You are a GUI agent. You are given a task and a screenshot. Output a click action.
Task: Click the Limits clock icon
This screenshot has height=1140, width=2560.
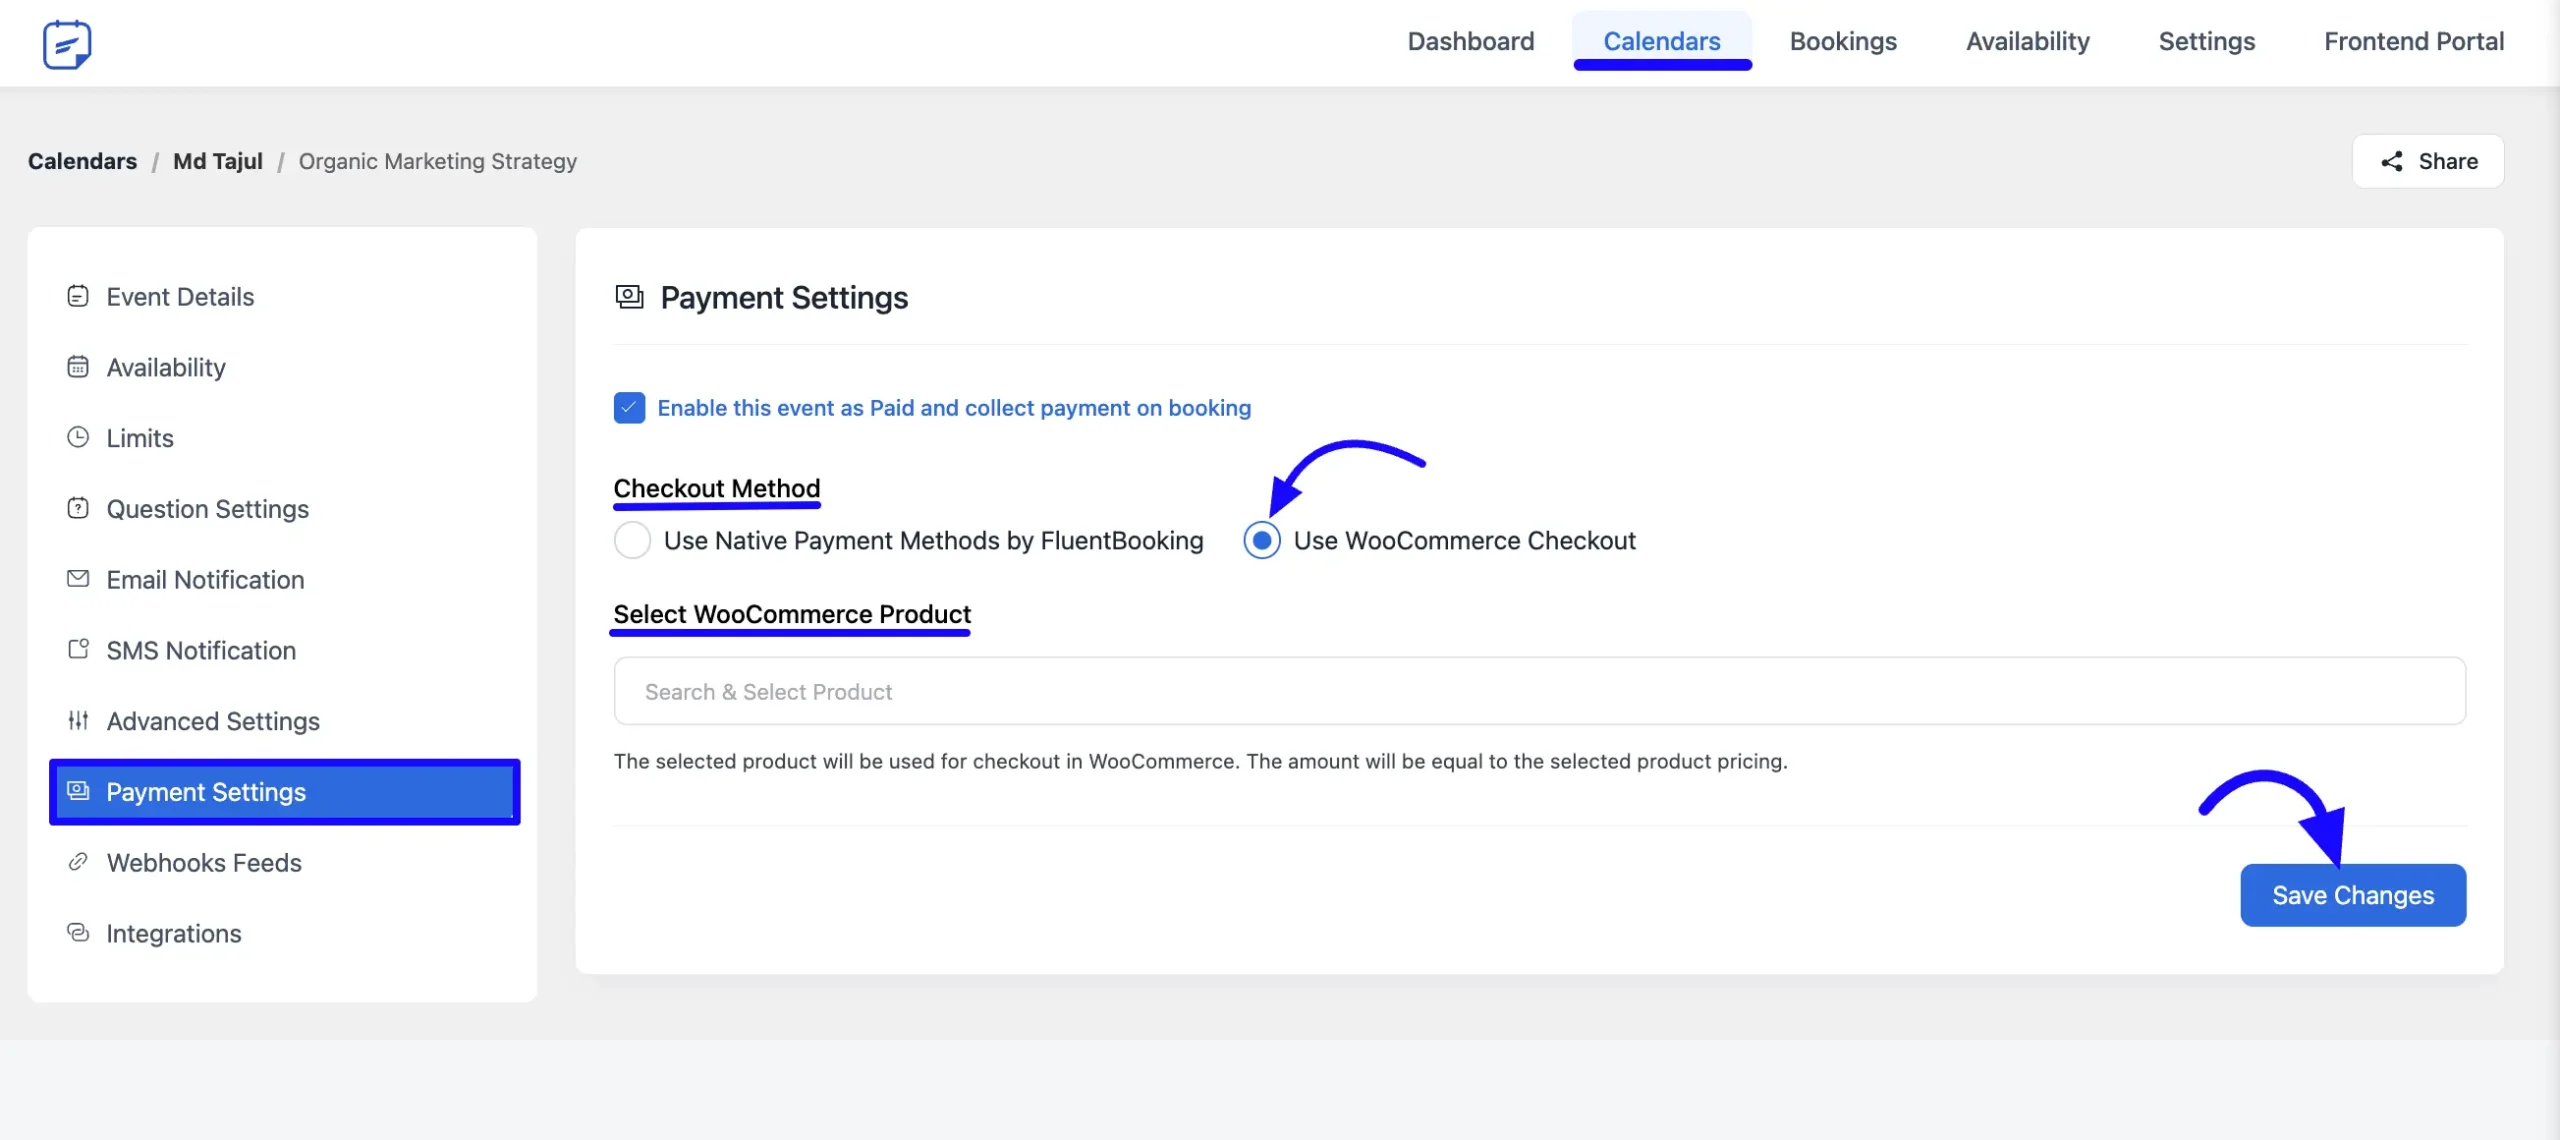pos(78,438)
